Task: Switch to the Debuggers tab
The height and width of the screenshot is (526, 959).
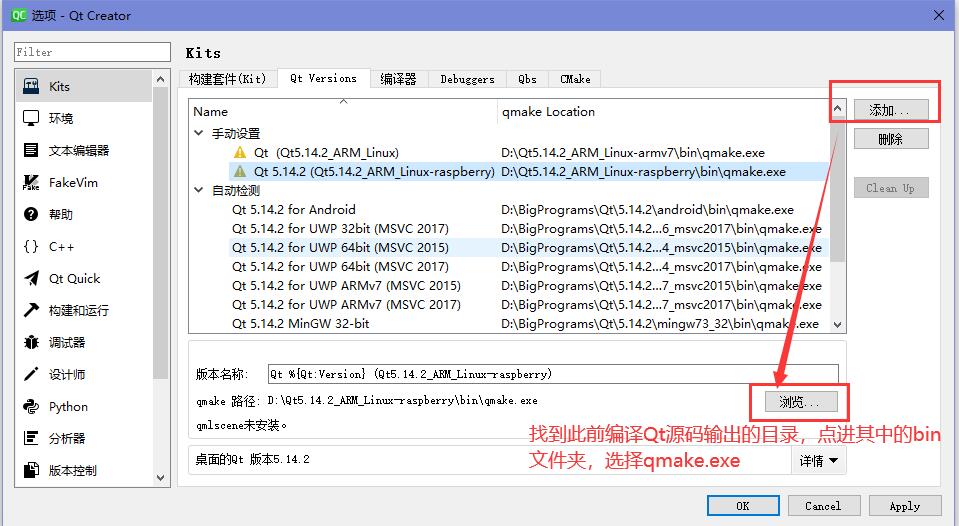Action: [x=467, y=79]
